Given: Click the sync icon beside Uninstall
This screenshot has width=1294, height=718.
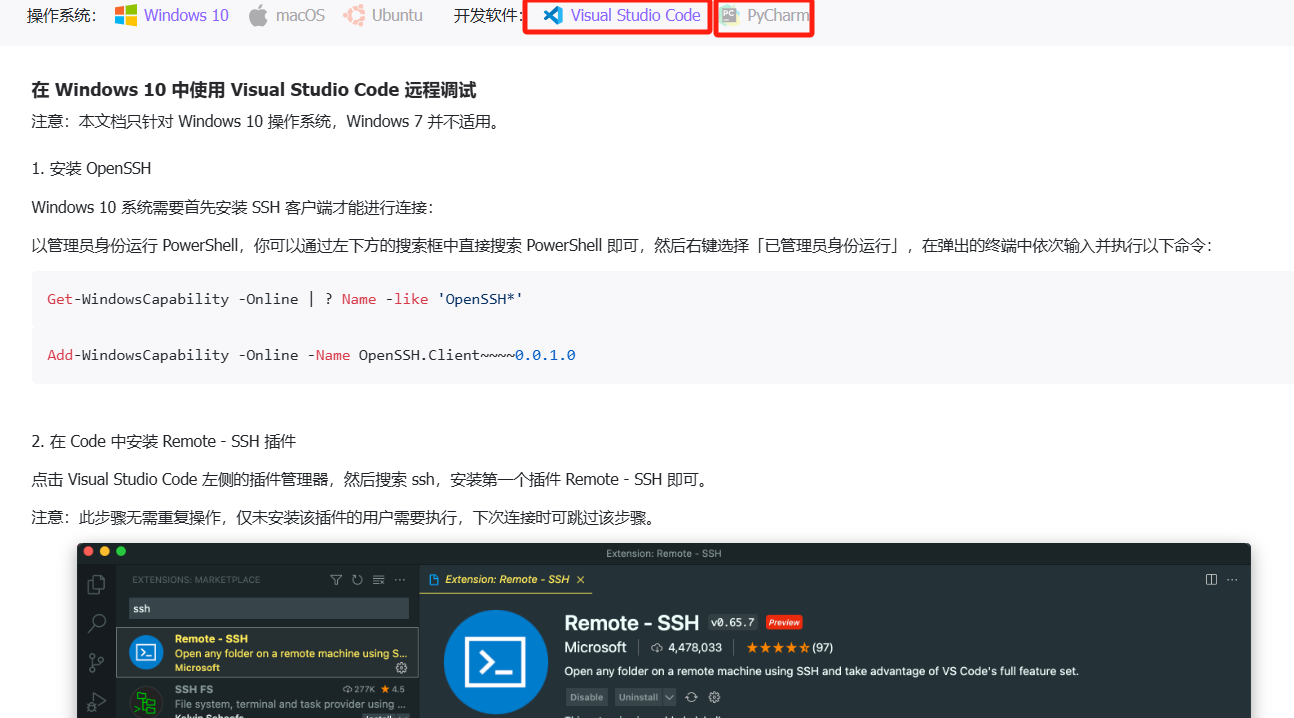Looking at the screenshot, I should coord(692,697).
